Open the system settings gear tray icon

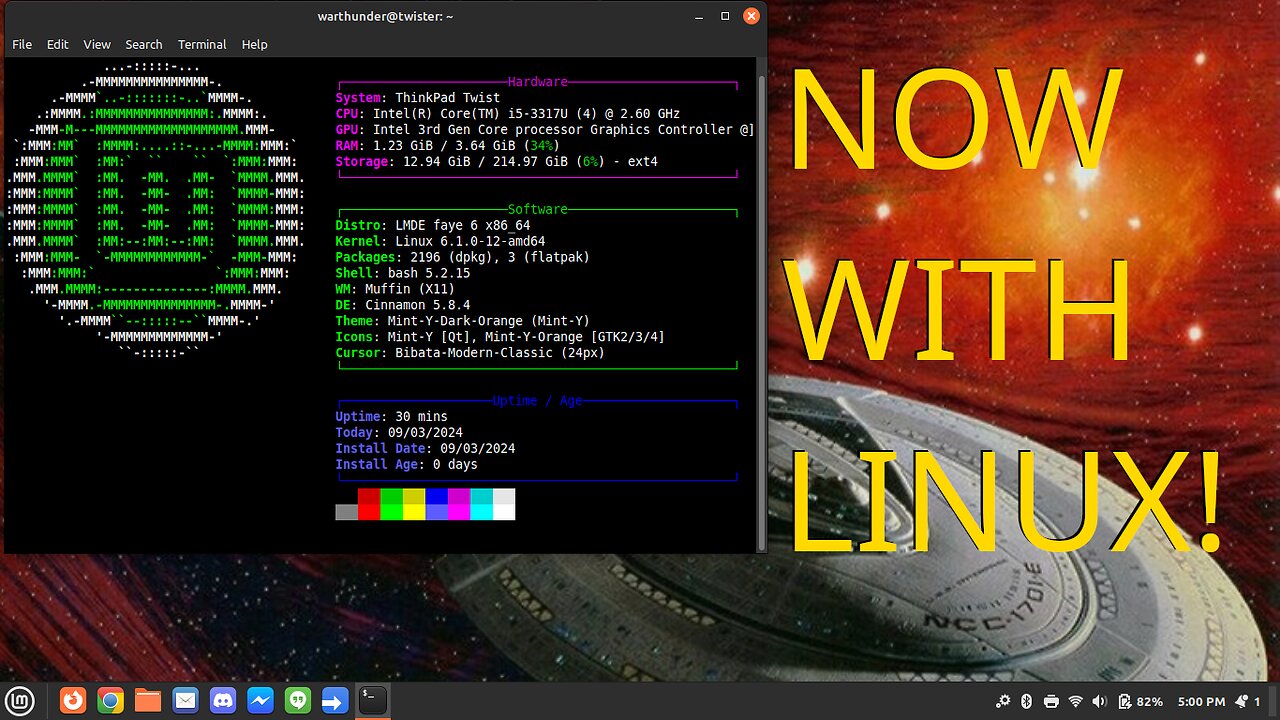(x=1004, y=702)
